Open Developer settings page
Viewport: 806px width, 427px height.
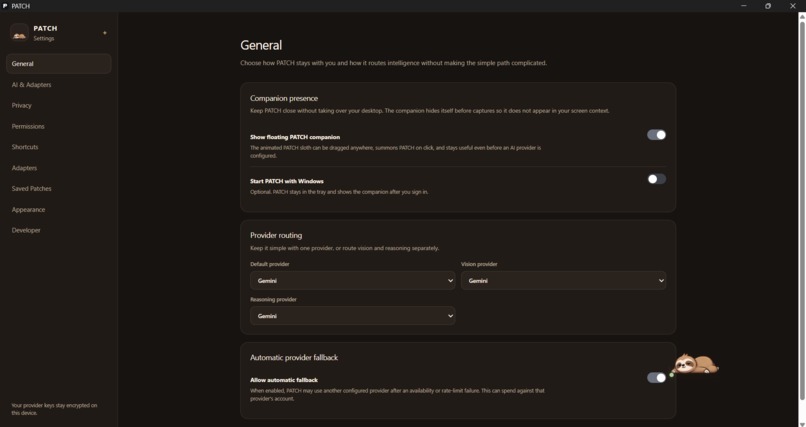pos(59,230)
